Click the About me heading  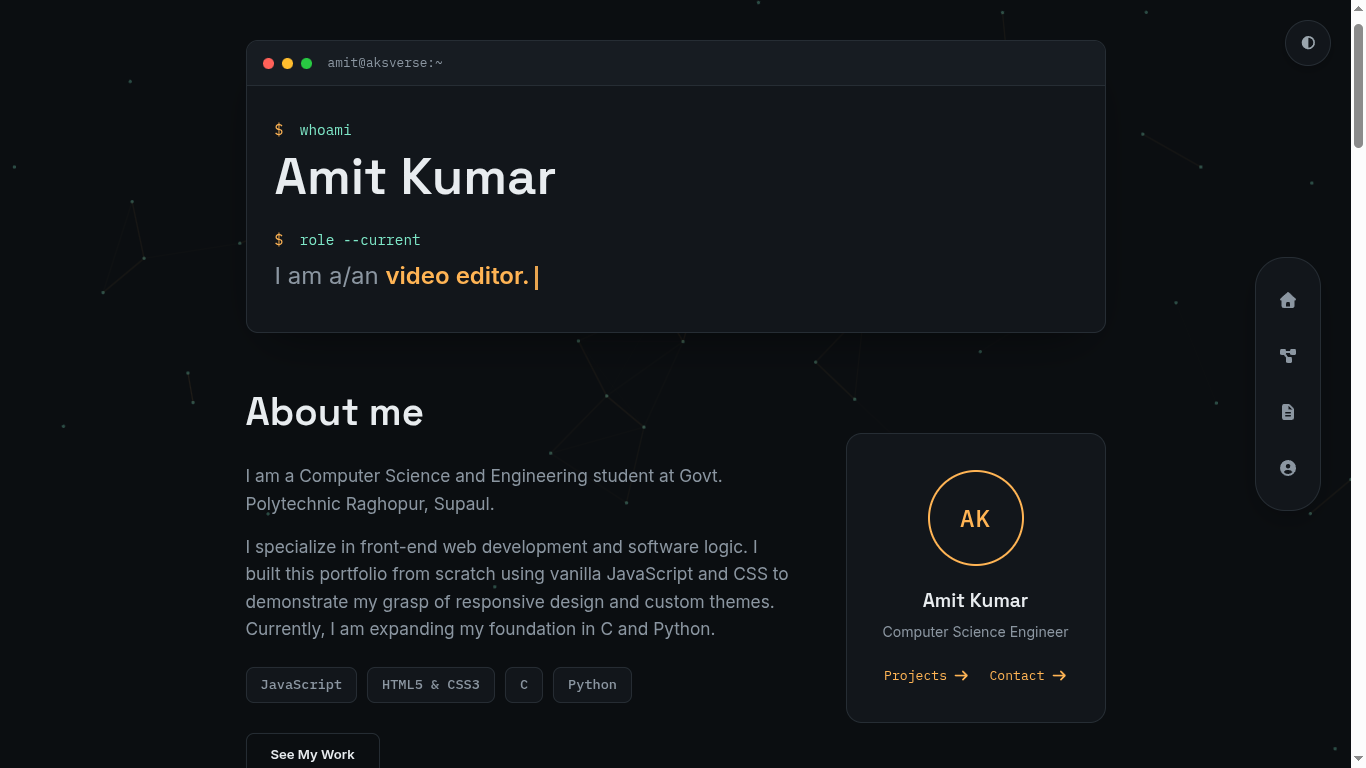pos(335,412)
